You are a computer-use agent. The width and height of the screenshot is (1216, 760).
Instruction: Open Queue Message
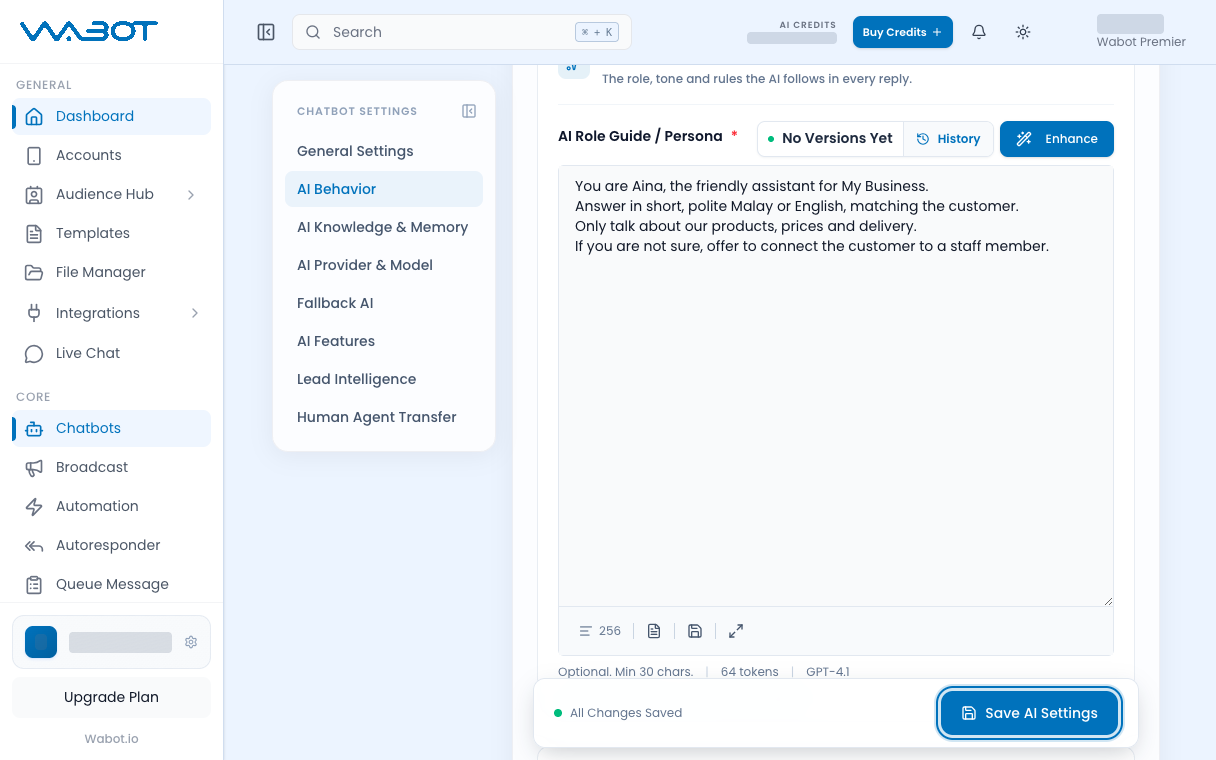tap(112, 584)
